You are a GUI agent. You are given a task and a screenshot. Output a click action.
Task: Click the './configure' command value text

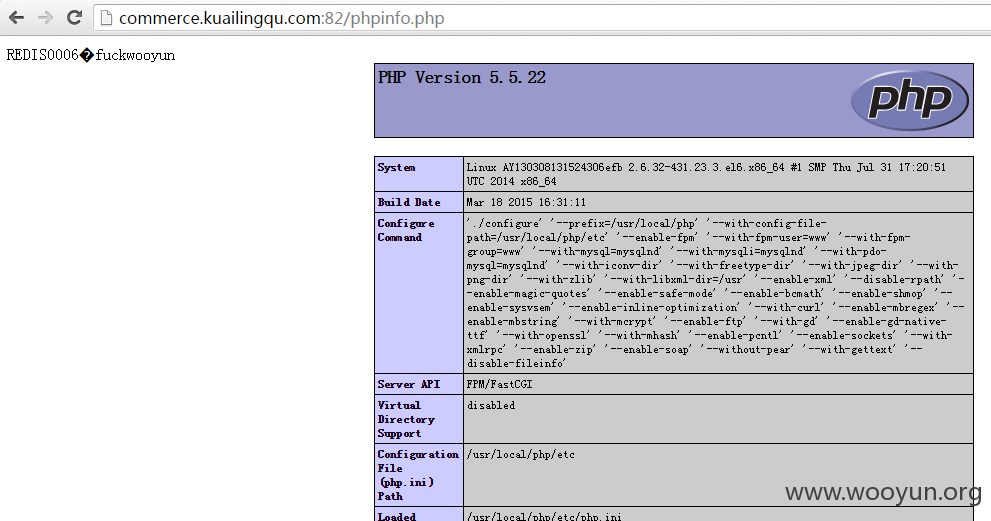[x=716, y=293]
